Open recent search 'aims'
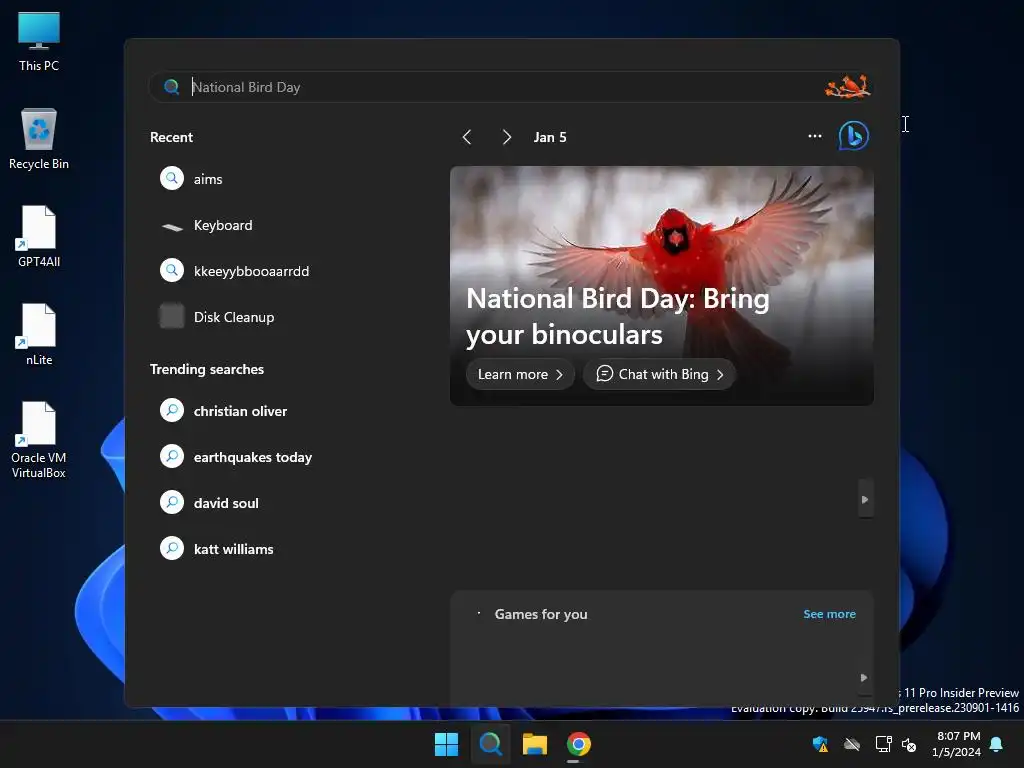 [208, 179]
